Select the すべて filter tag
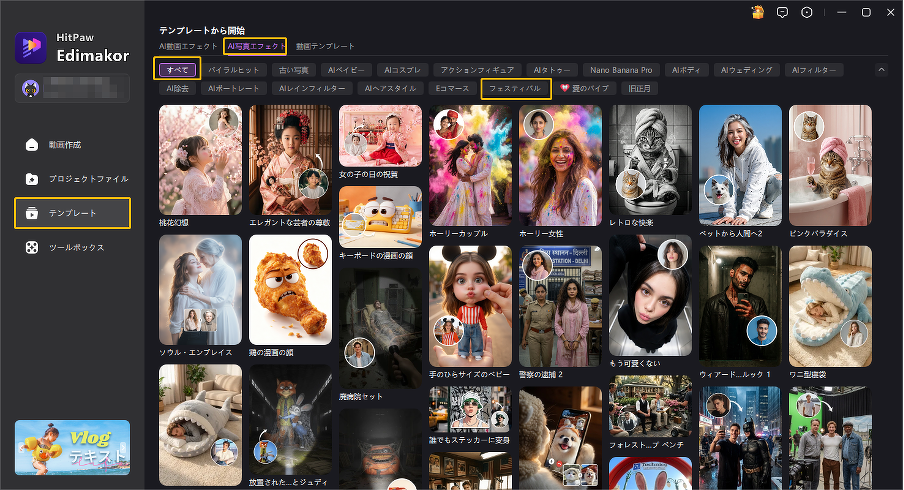Image resolution: width=904 pixels, height=490 pixels. 177,70
